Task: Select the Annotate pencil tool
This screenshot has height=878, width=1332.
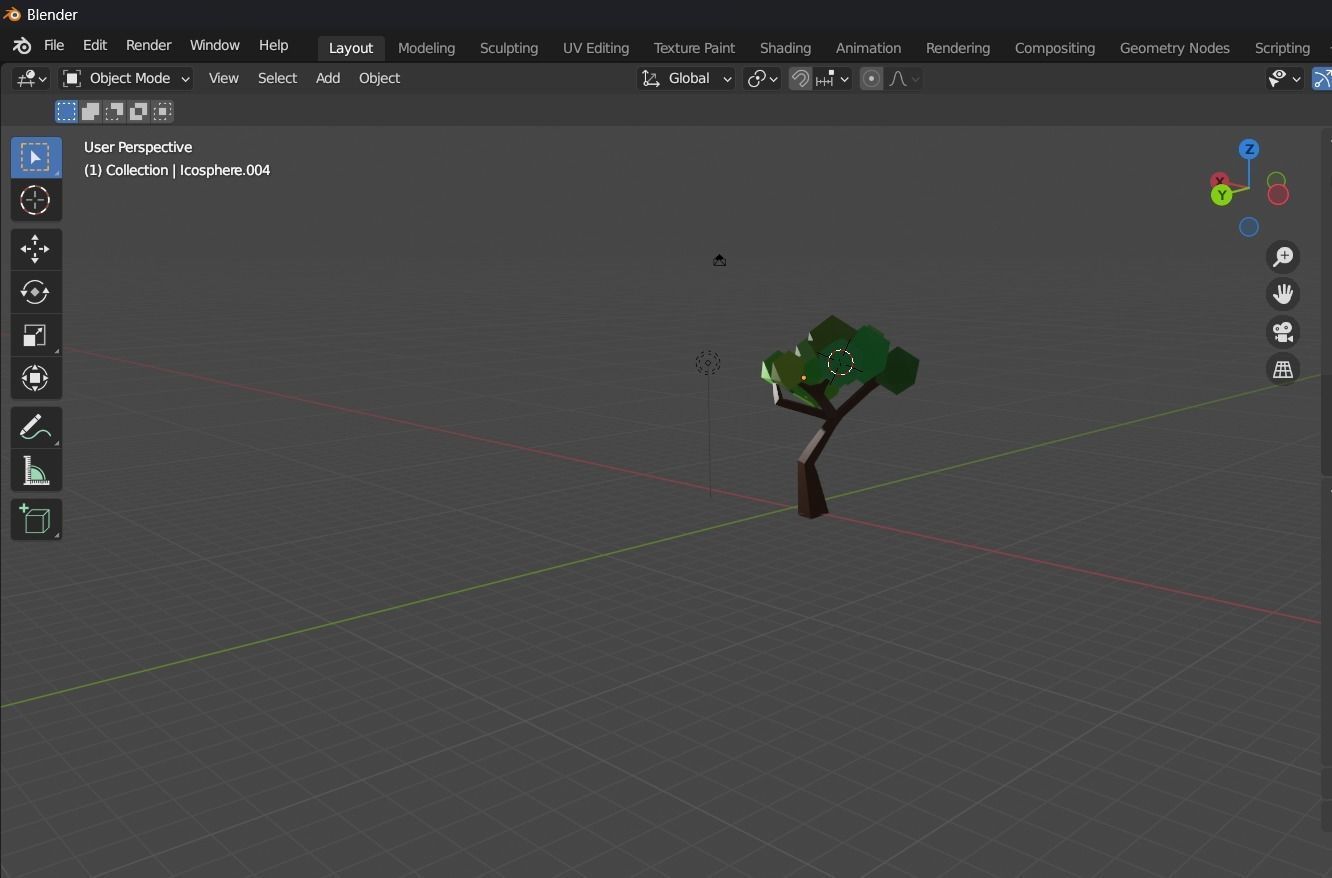Action: point(36,427)
